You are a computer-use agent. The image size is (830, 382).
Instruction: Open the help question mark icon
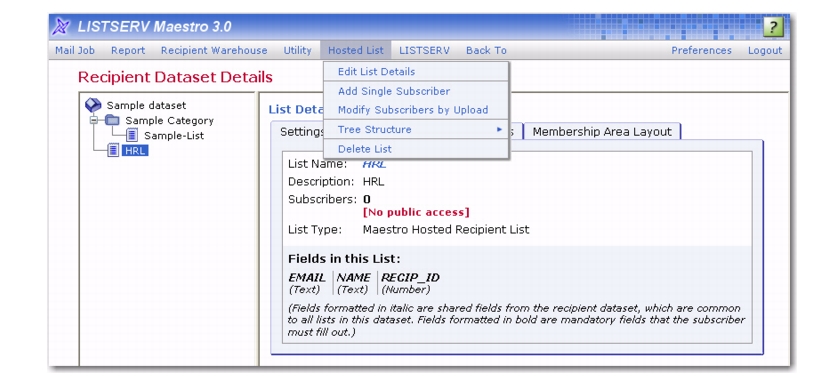point(773,27)
